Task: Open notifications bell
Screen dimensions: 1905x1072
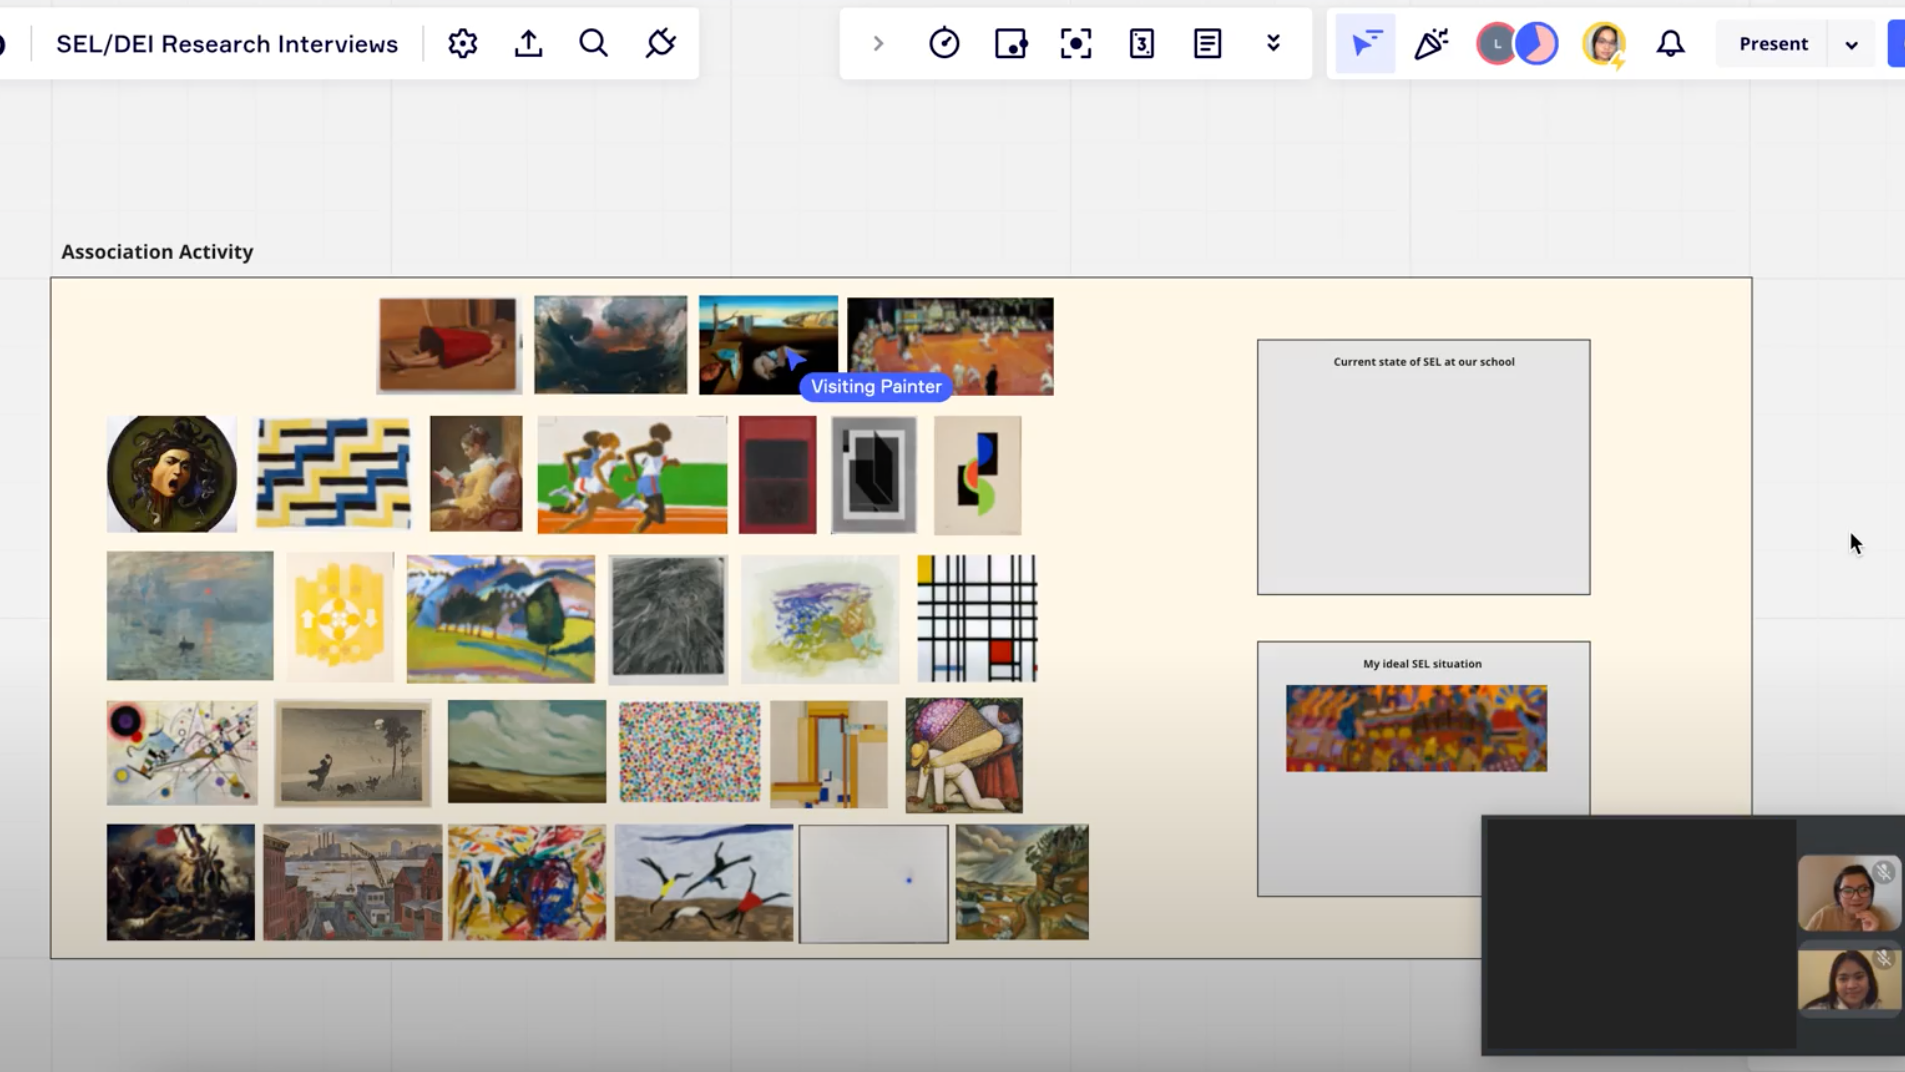Action: click(1670, 44)
